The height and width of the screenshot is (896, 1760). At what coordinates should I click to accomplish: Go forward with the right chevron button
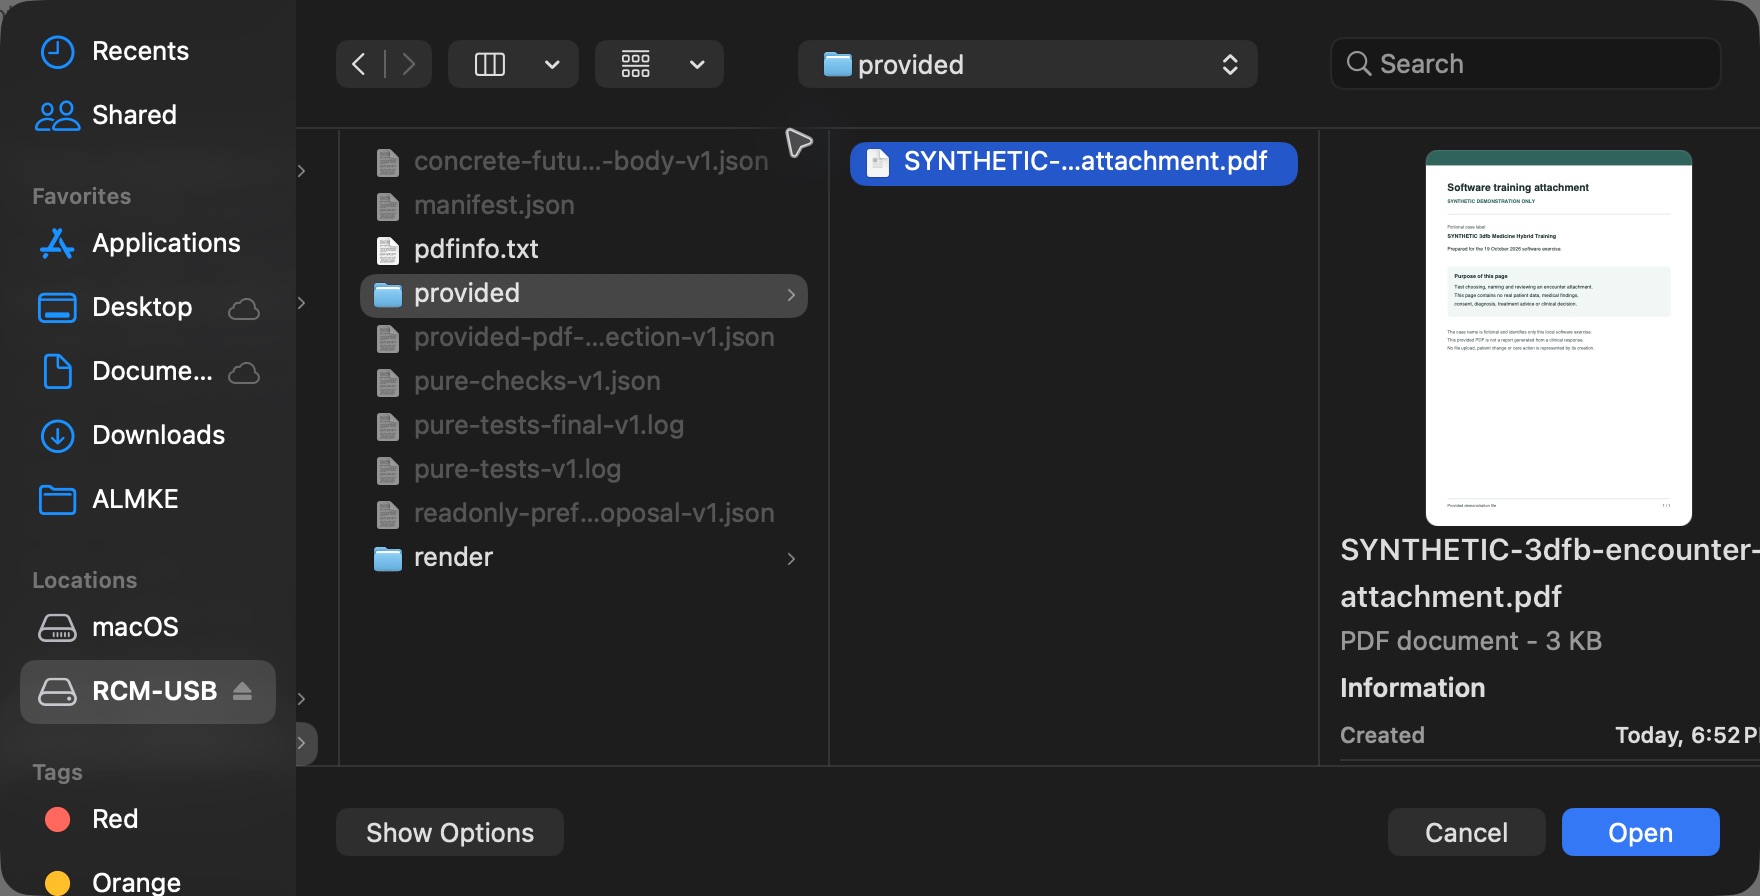pyautogui.click(x=408, y=64)
